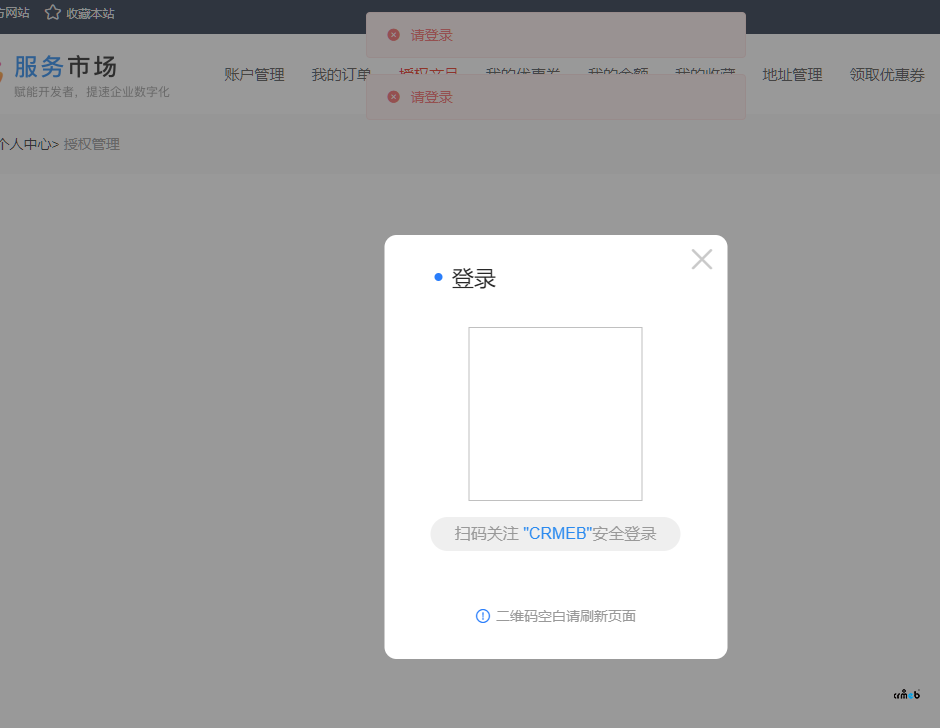Click the star icon next to 收藏本站

(53, 13)
